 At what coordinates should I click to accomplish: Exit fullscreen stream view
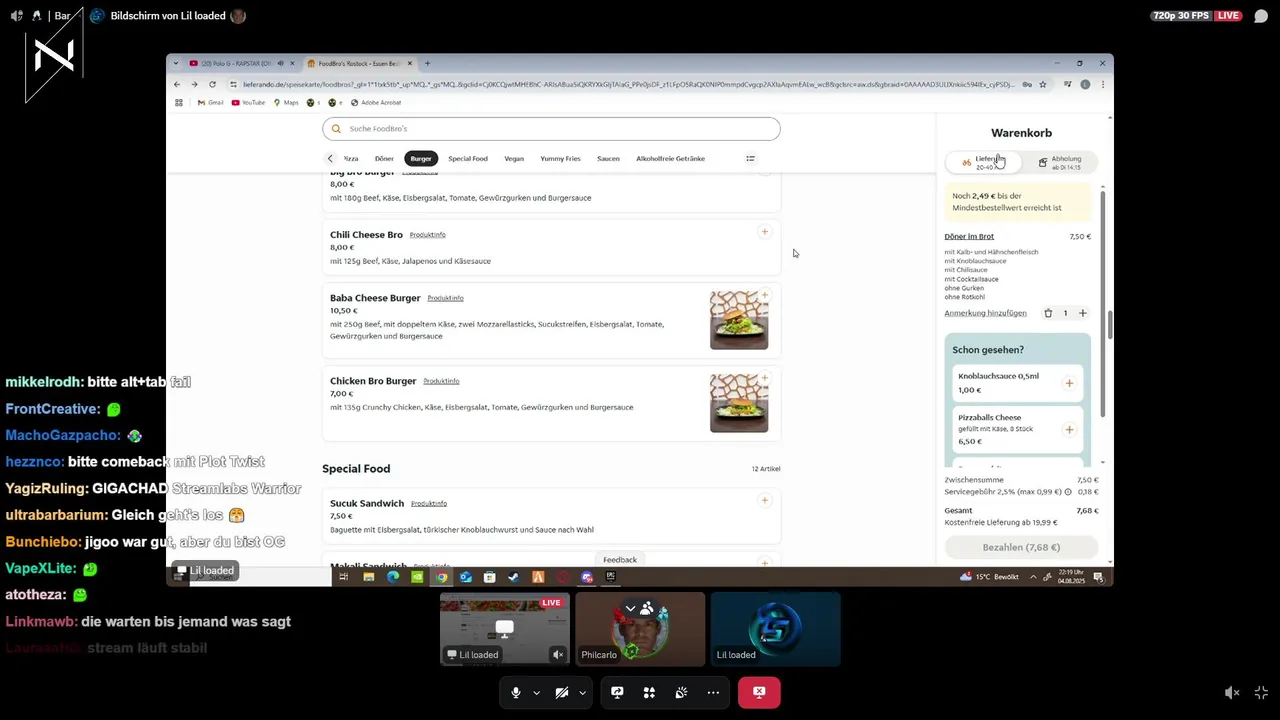1262,692
